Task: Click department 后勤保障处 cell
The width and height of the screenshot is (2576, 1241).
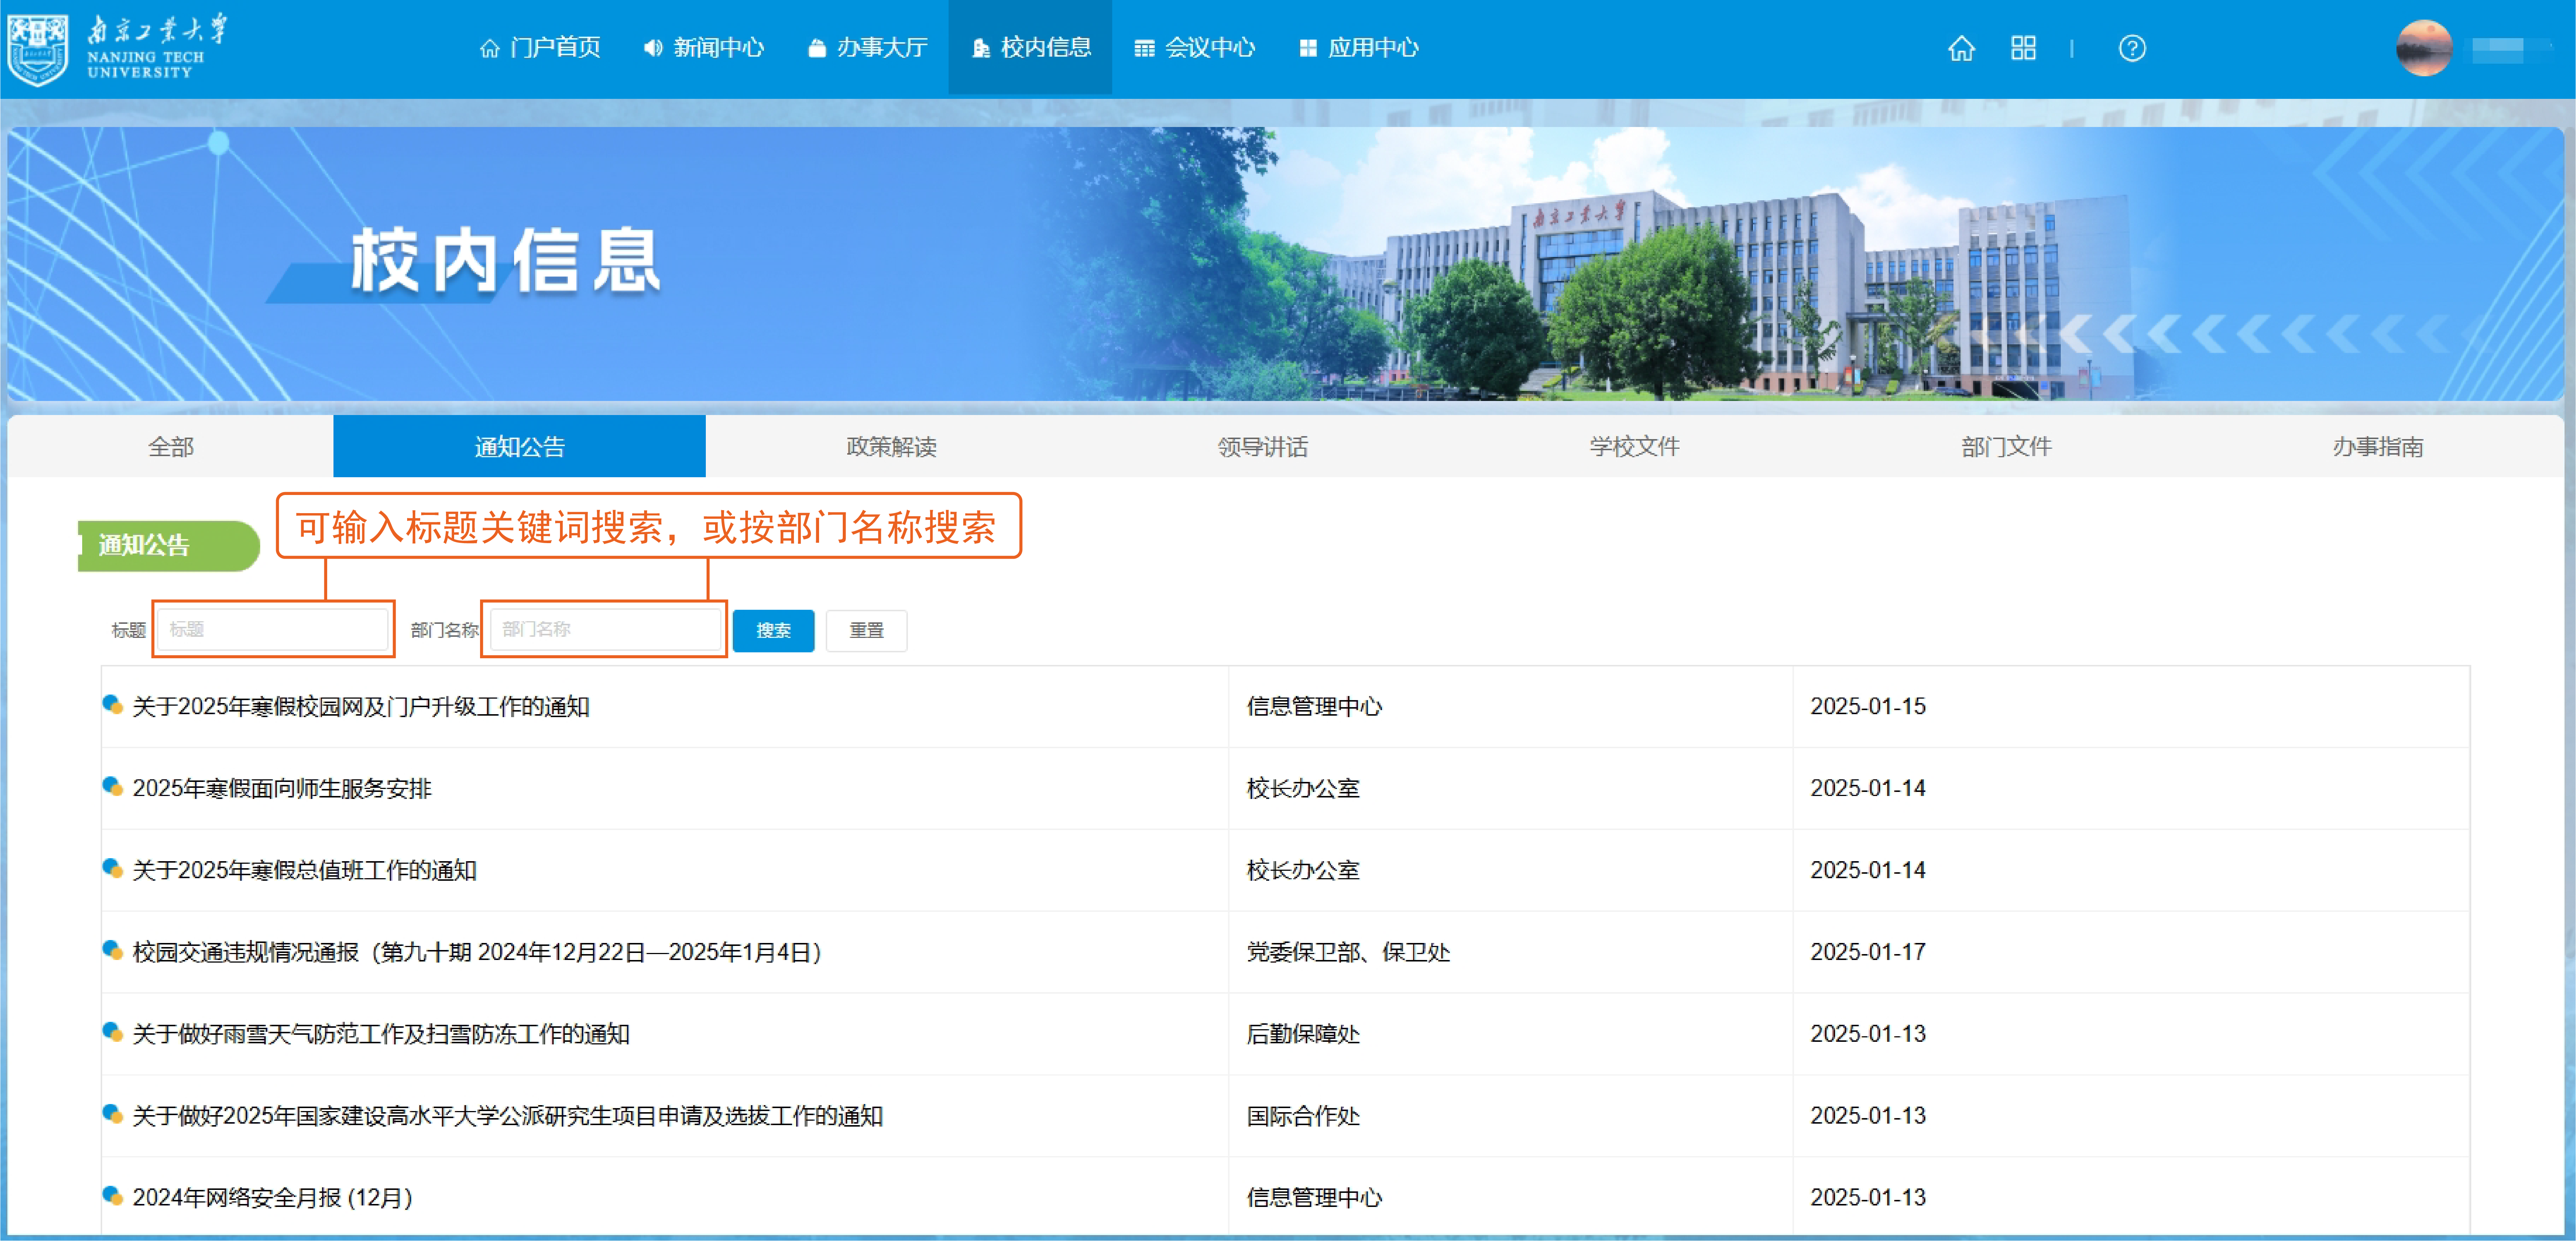Action: click(1303, 1034)
